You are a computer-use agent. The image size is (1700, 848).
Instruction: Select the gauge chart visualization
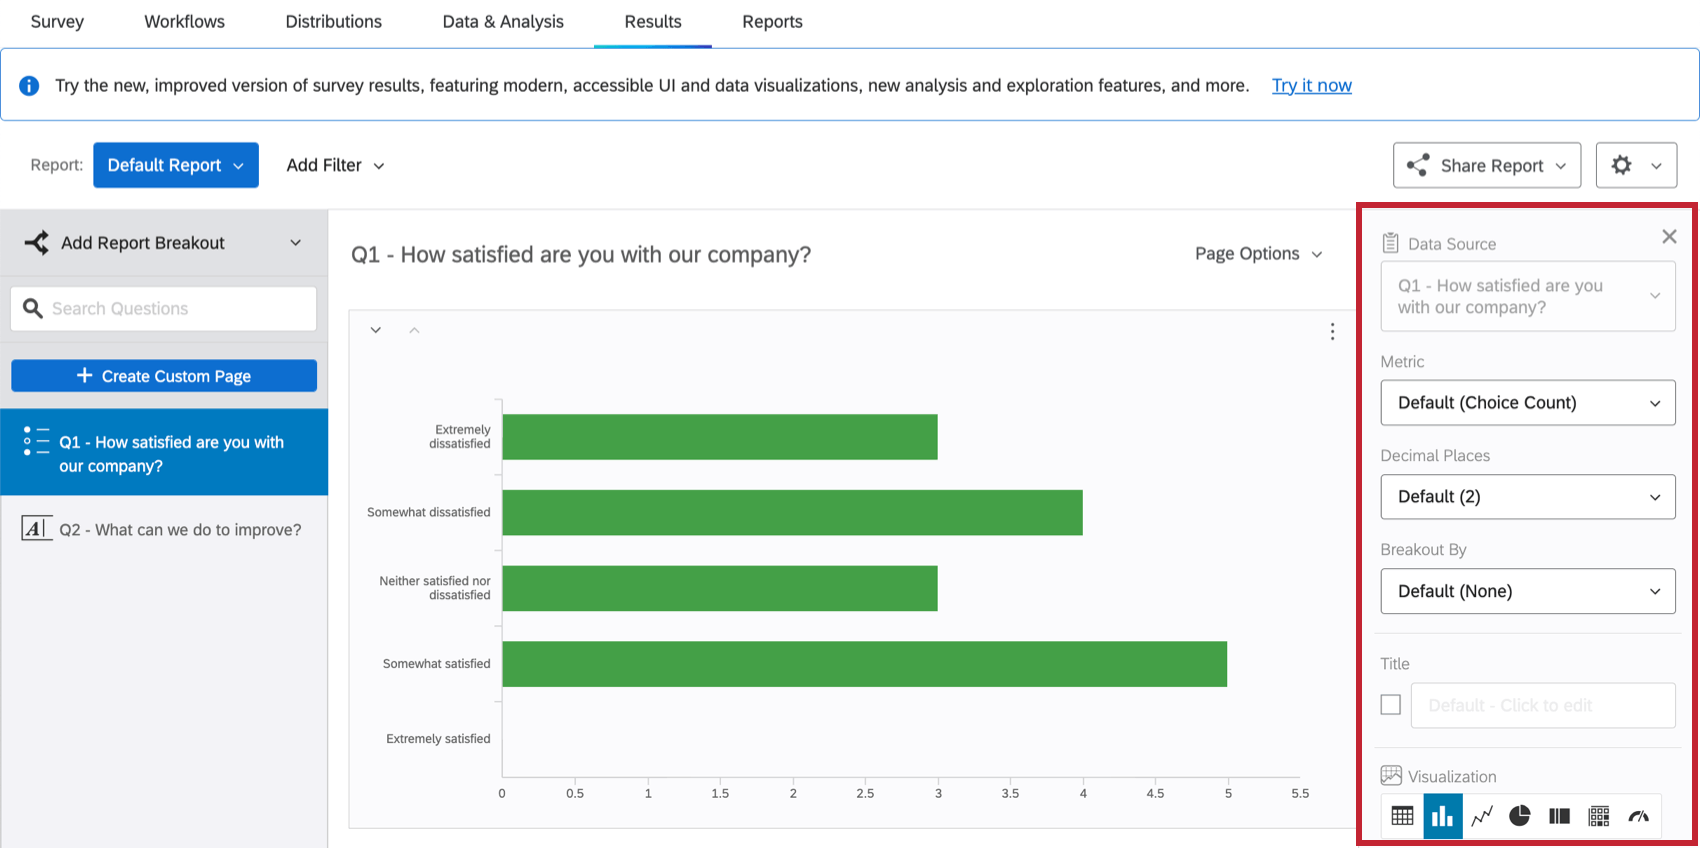point(1638,816)
